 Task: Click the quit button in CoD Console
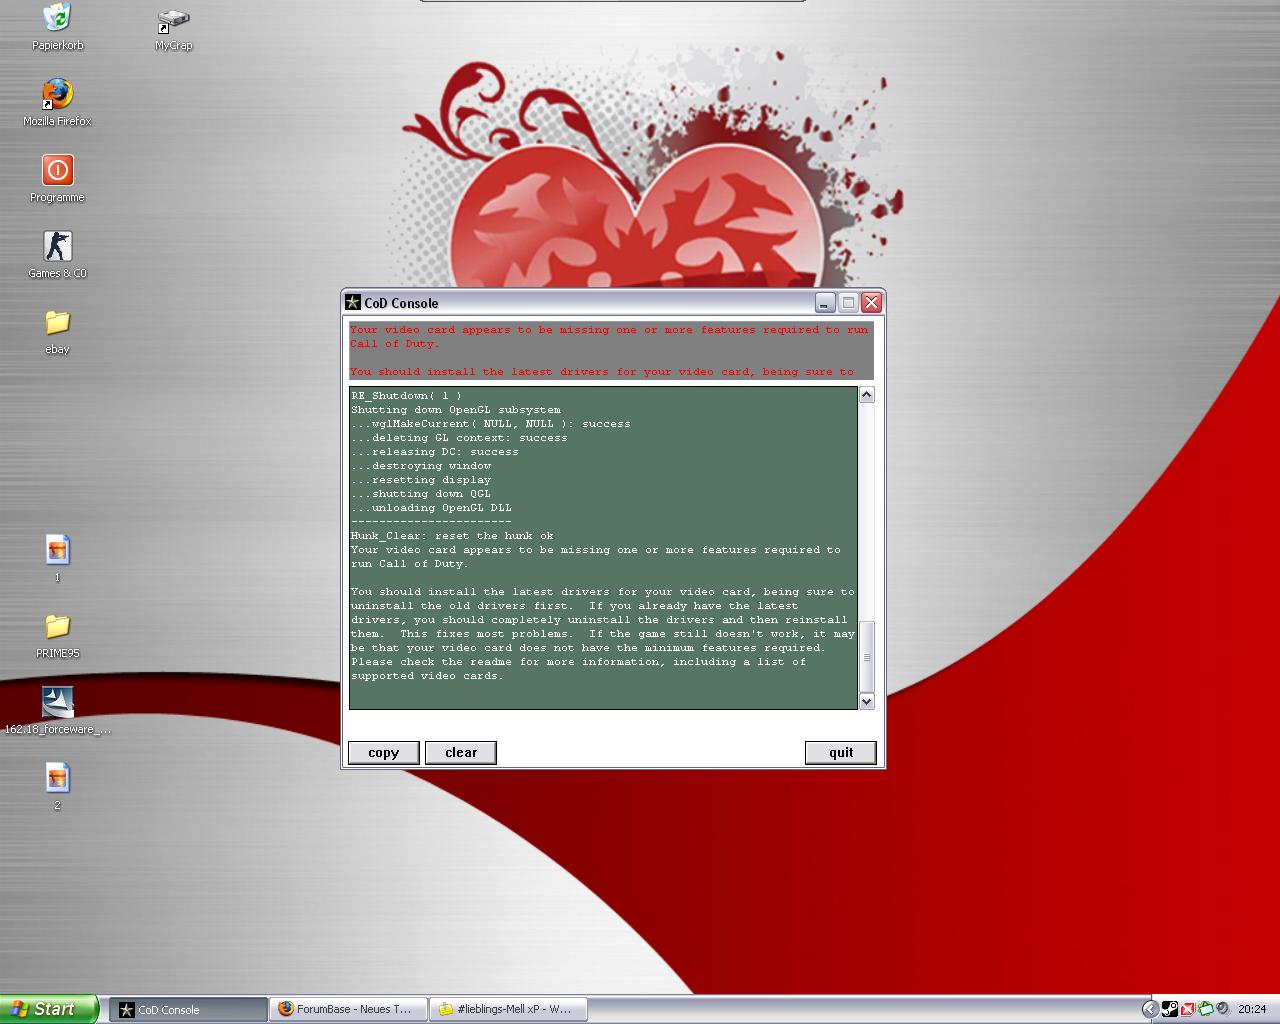click(841, 753)
